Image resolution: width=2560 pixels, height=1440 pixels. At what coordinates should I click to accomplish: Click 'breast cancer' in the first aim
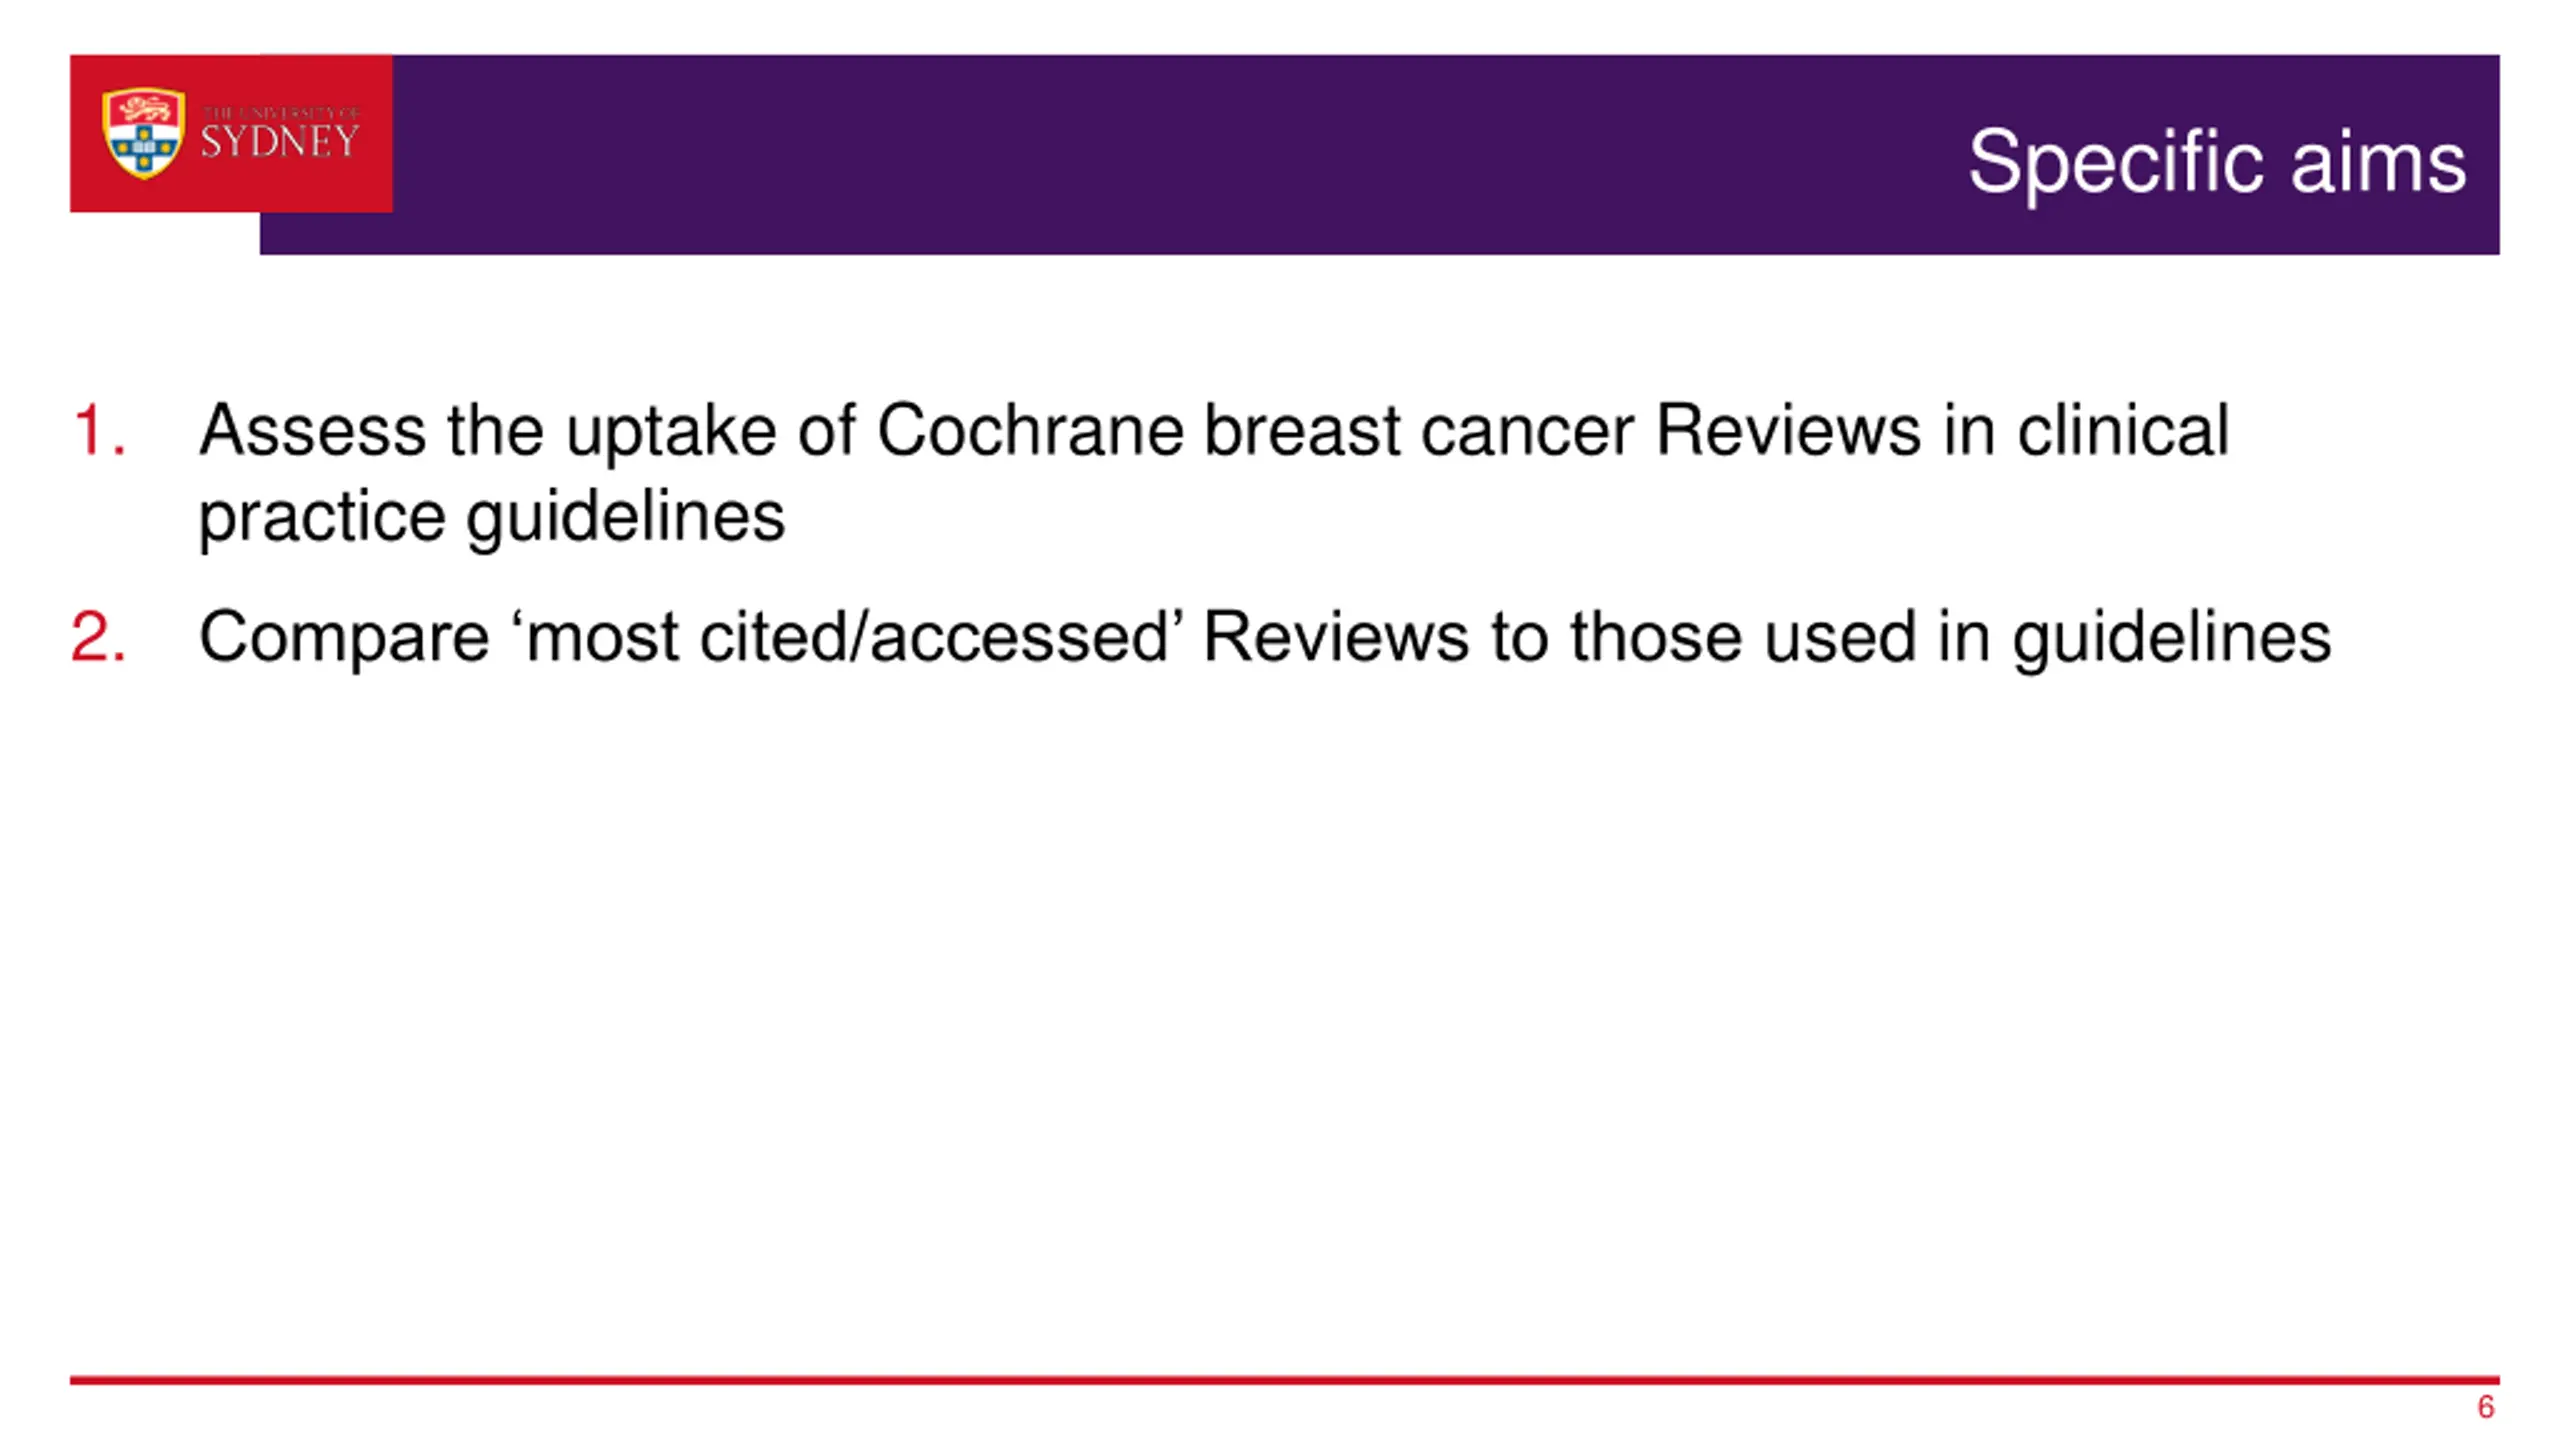point(1419,431)
